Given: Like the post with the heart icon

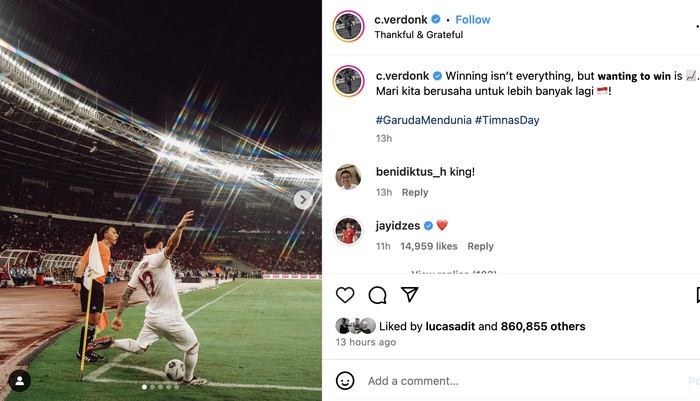Looking at the screenshot, I should (345, 295).
